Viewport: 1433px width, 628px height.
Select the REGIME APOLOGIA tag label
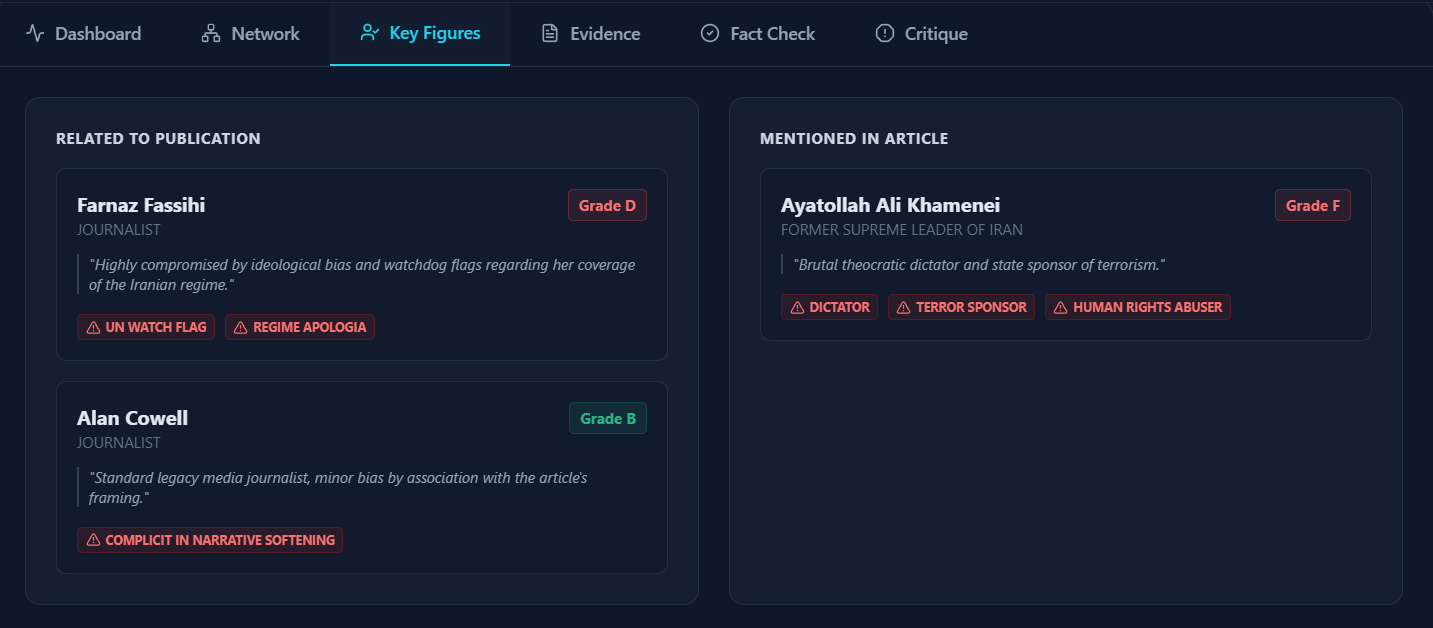(x=310, y=327)
